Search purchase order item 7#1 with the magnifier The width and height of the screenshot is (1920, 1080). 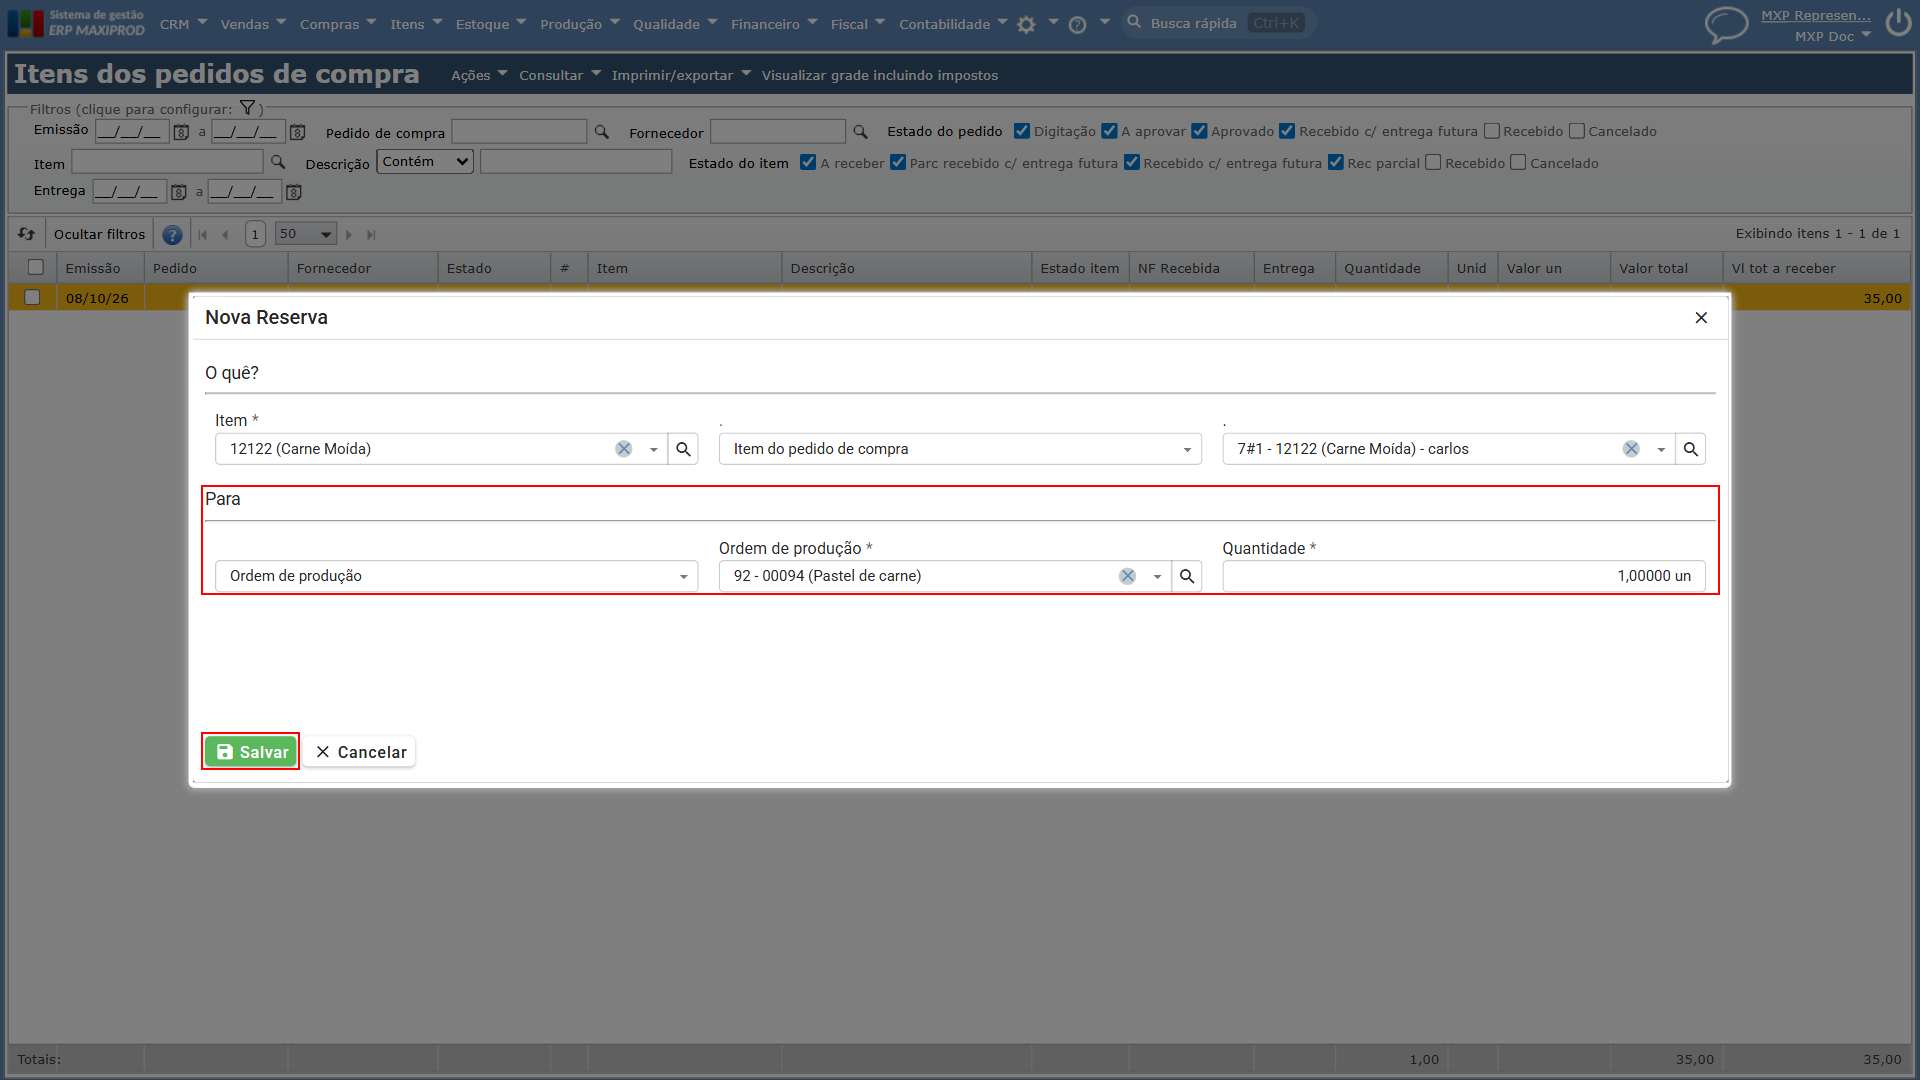pos(1691,449)
